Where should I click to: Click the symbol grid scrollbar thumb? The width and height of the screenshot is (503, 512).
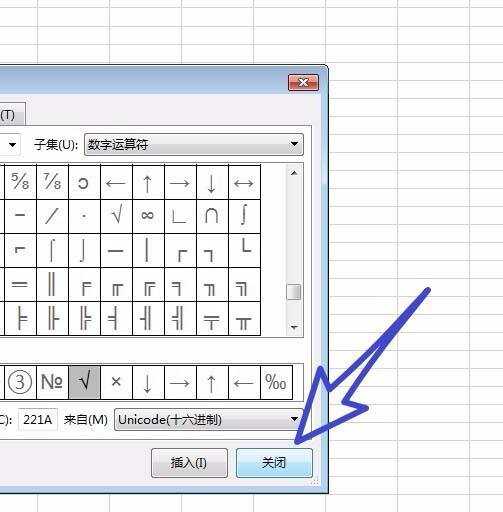[294, 292]
